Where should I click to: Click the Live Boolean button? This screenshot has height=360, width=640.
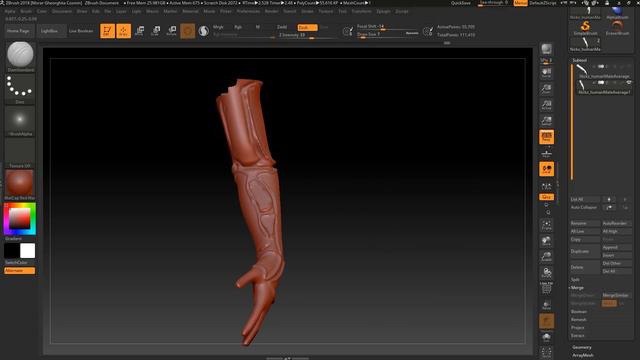tap(81, 31)
